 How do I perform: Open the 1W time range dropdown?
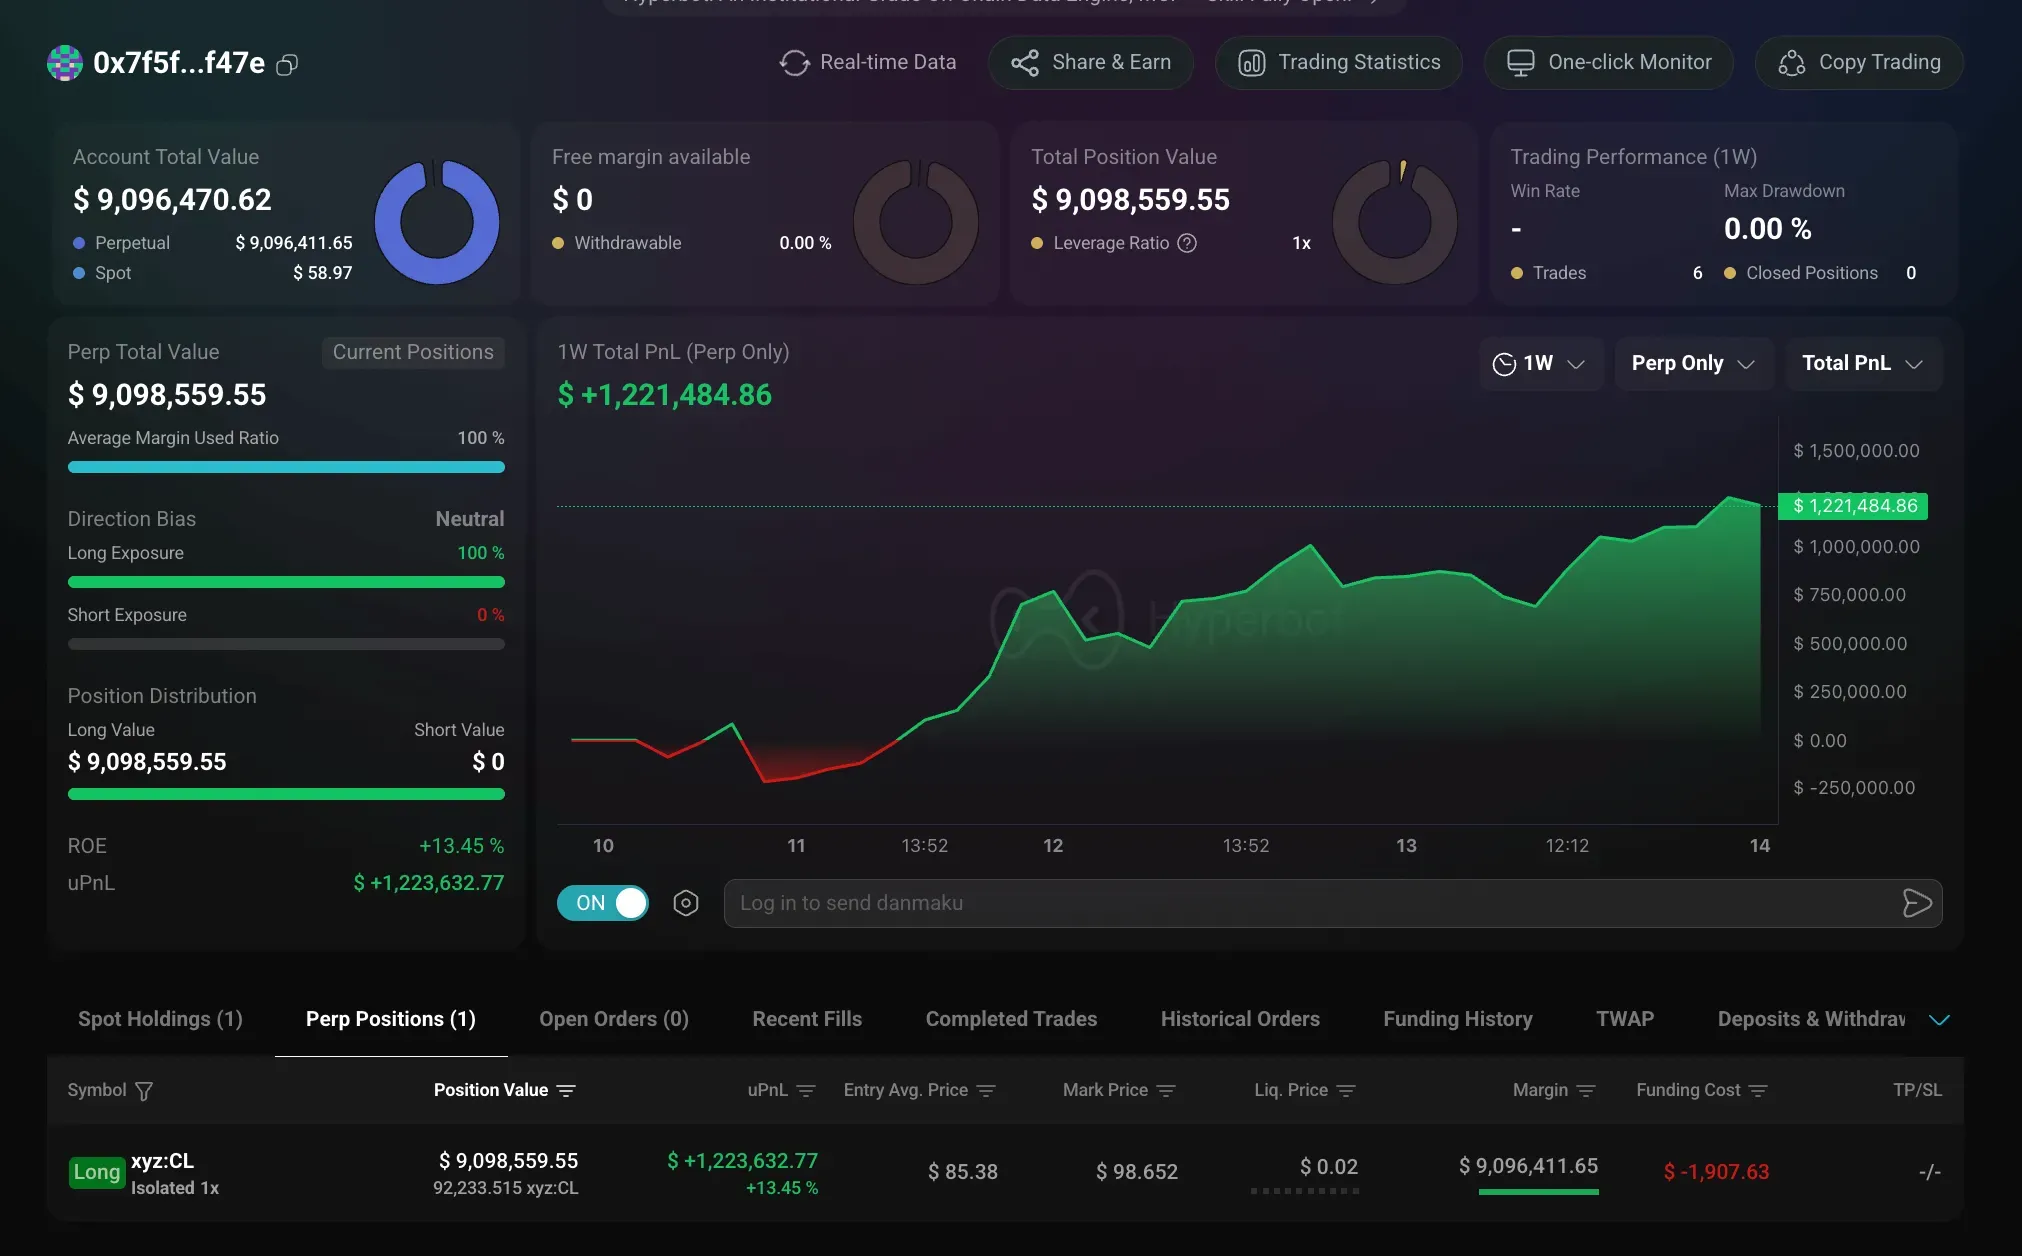click(1541, 363)
